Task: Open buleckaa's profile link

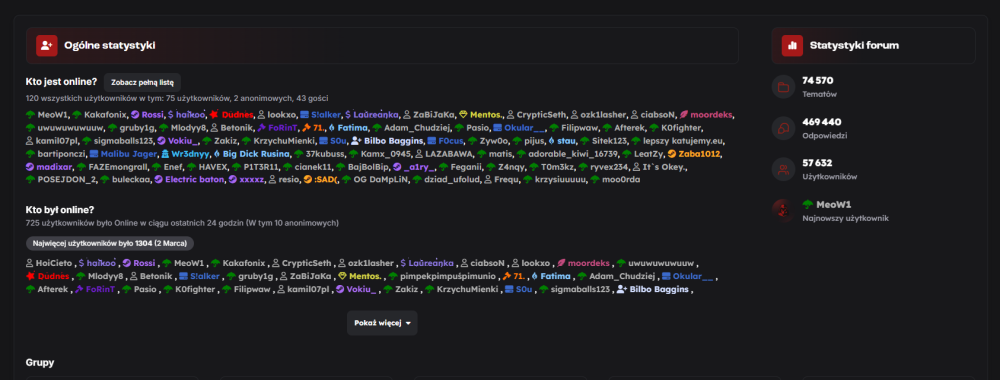Action: click(132, 180)
